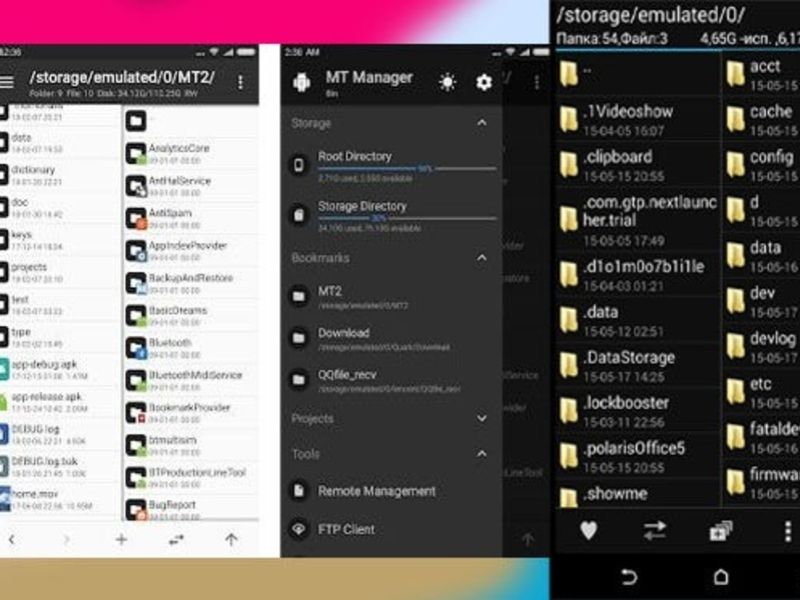Viewport: 800px width, 600px height.
Task: Open Bluetooth entry
Action: (x=192, y=347)
